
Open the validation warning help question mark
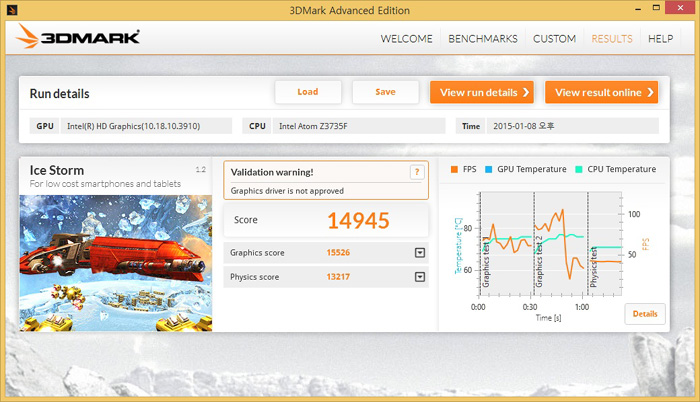417,172
